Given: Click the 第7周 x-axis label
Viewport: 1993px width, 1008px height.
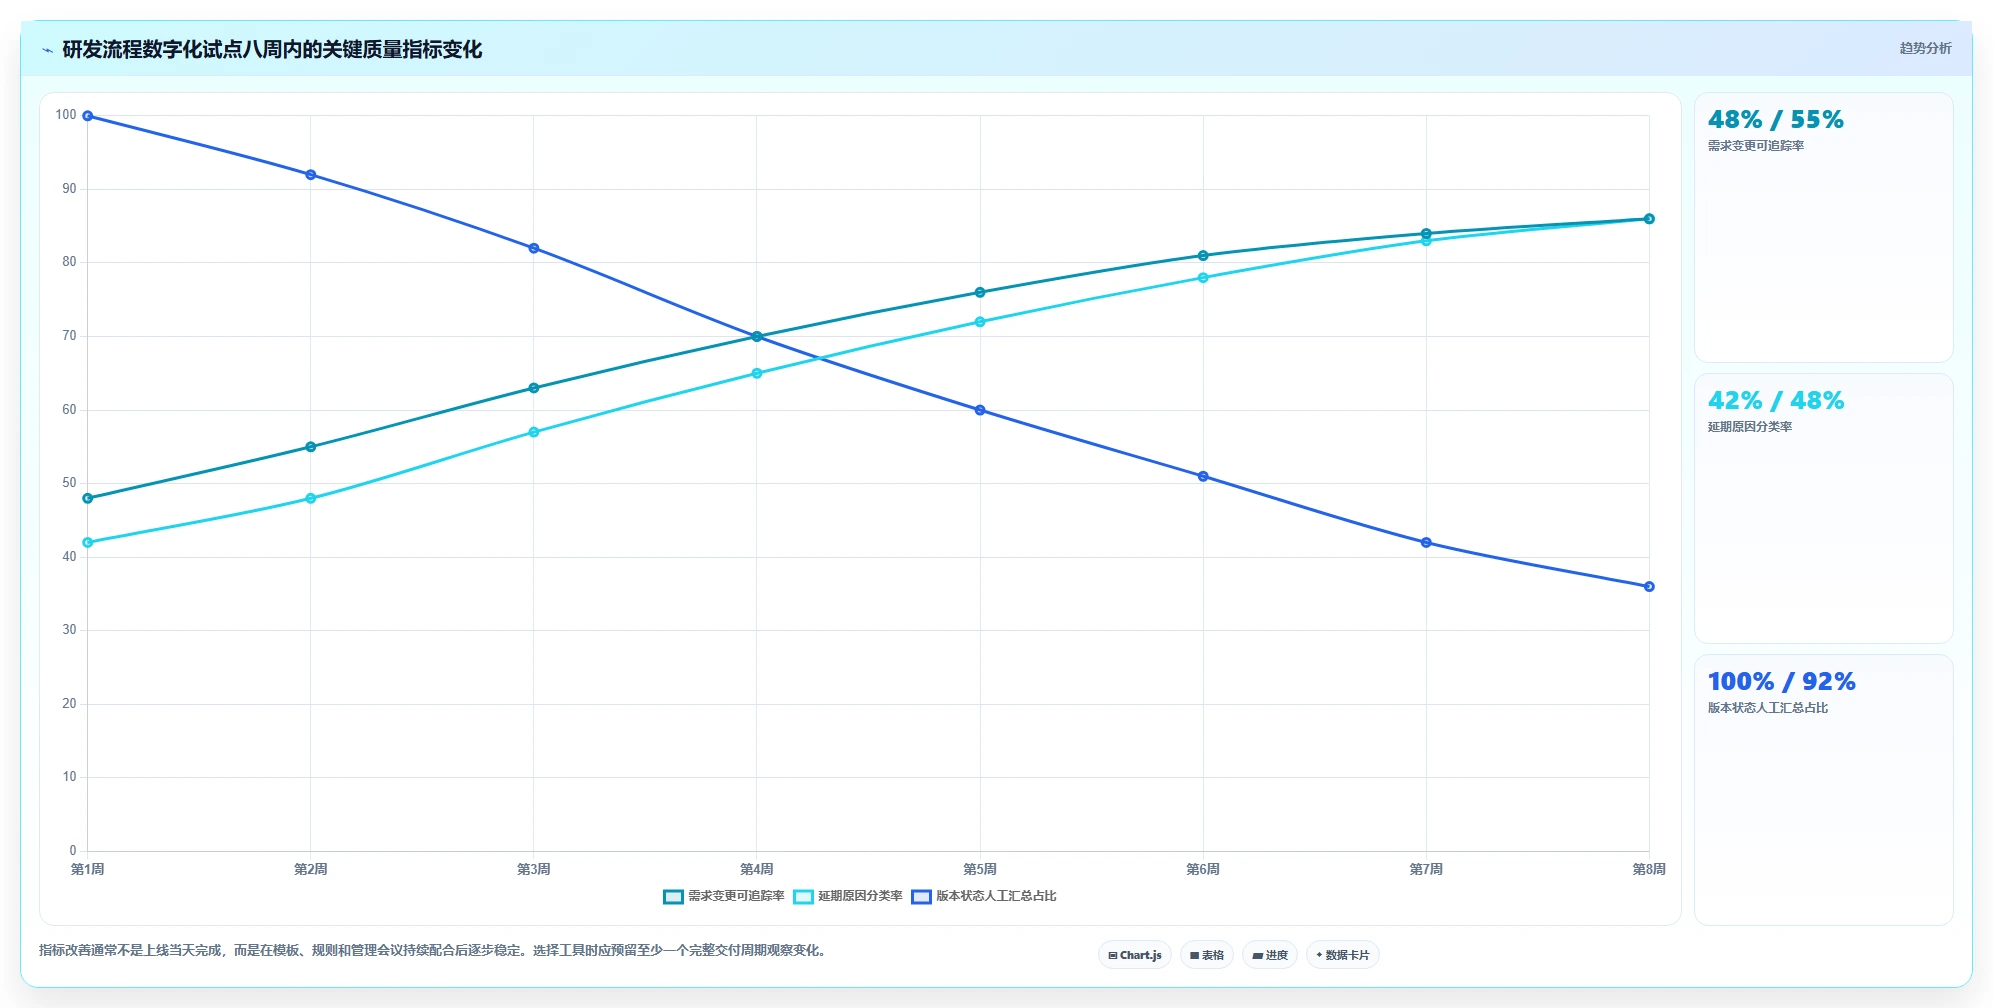Looking at the screenshot, I should point(1426,869).
